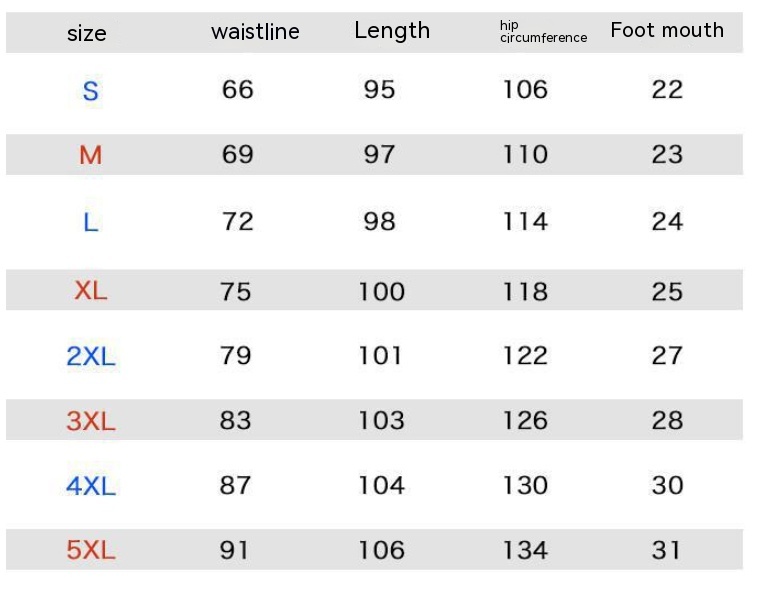The width and height of the screenshot is (773, 593).
Task: Click the "waistline" column header
Action: pos(255,31)
